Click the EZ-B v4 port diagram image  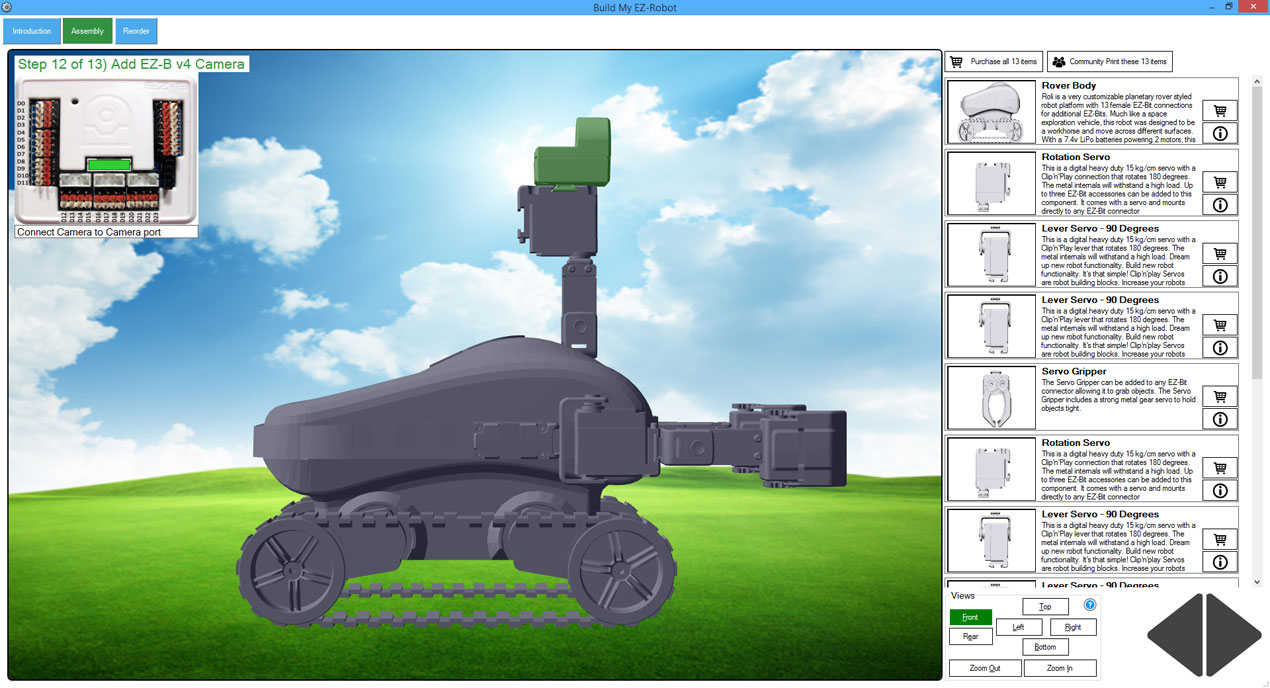pyautogui.click(x=106, y=149)
